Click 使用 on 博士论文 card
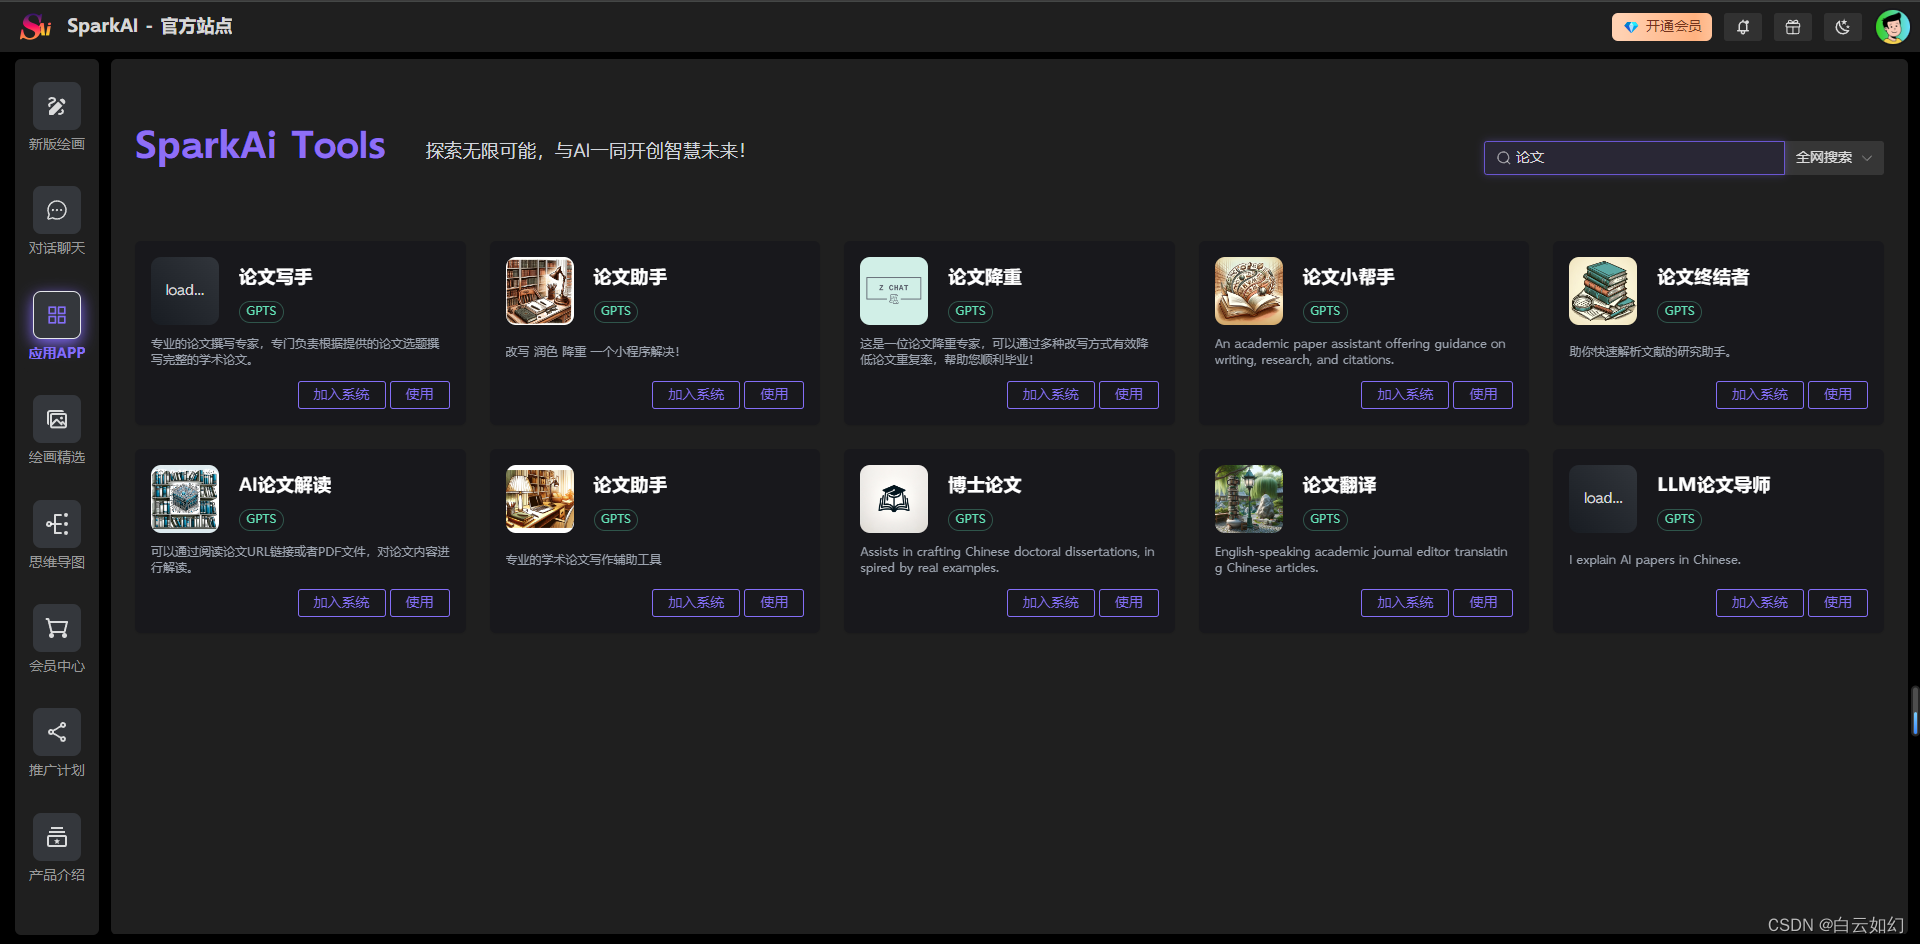The height and width of the screenshot is (944, 1920). [1129, 603]
